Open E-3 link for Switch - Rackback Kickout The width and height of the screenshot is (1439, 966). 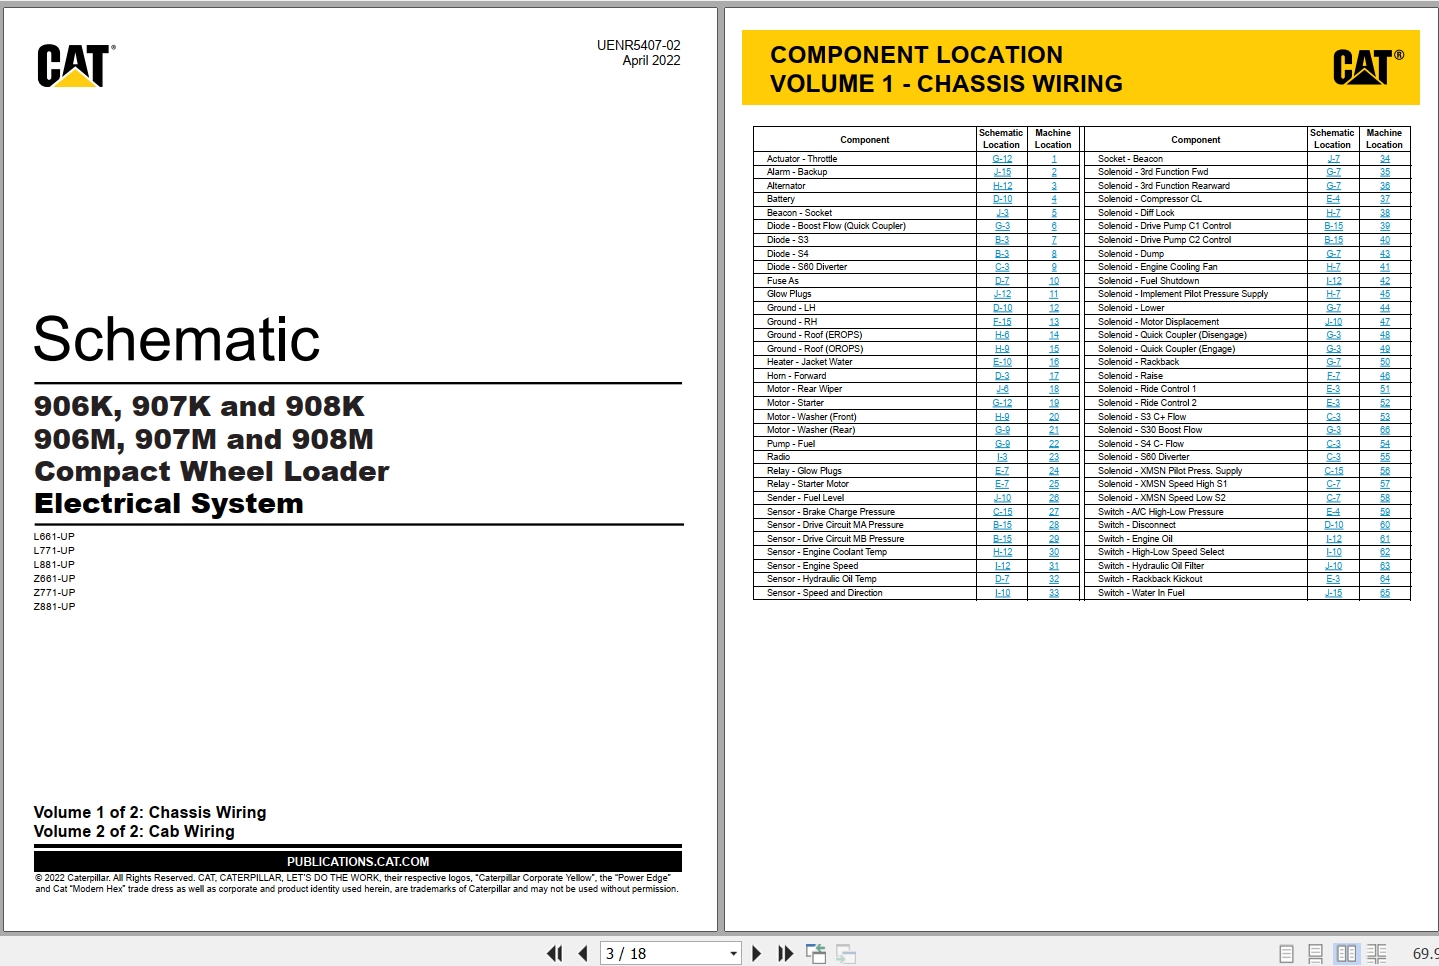point(1334,579)
